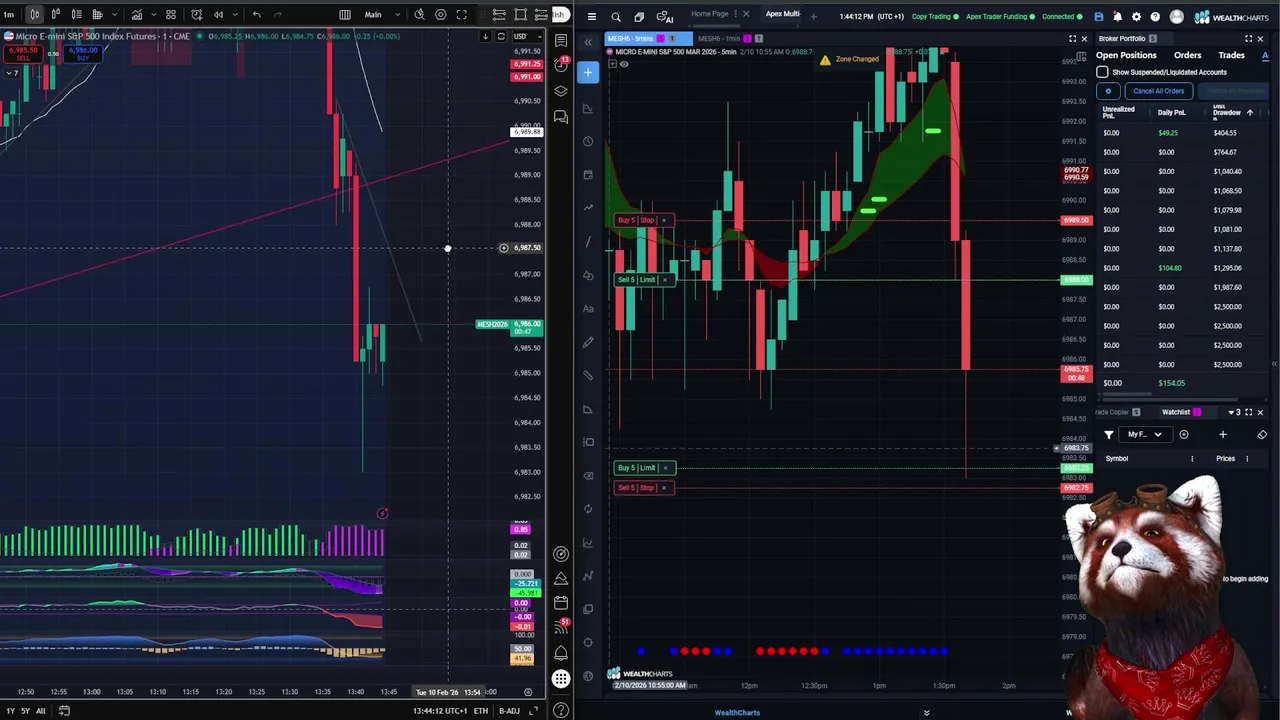This screenshot has height=720, width=1280.
Task: Open the indicators icon in TradingView toolbar
Action: (137, 14)
